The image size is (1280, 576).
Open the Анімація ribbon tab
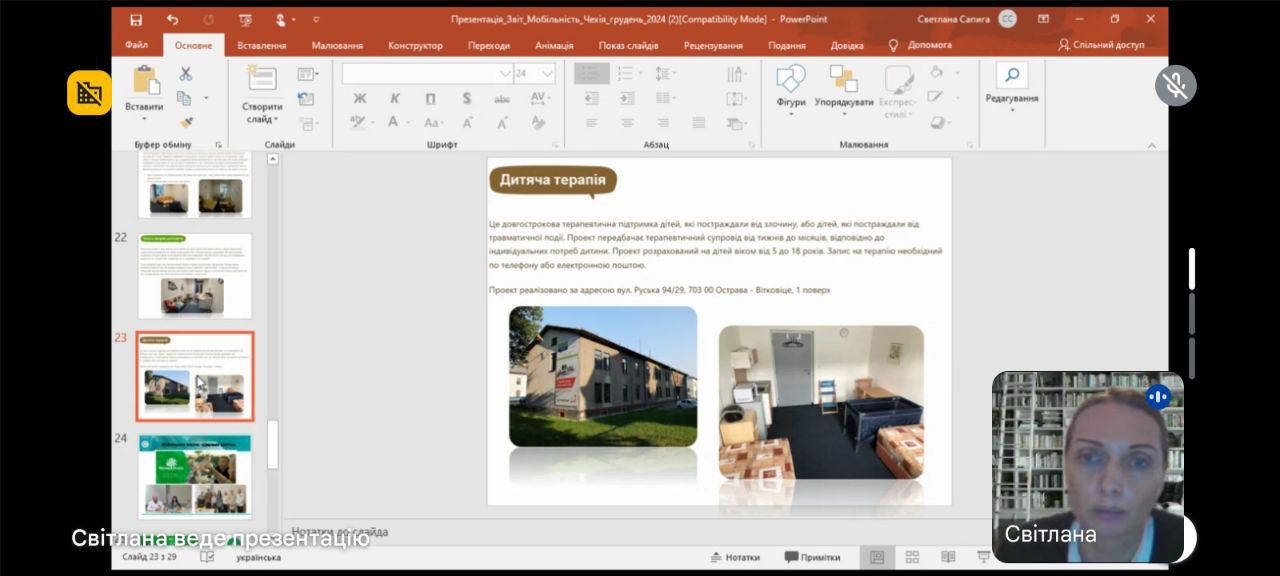pyautogui.click(x=554, y=45)
